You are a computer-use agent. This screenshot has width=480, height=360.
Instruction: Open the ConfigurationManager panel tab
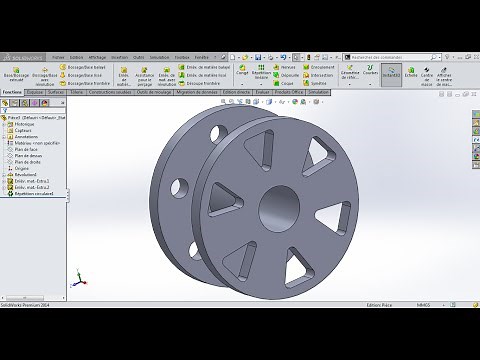tap(25, 103)
